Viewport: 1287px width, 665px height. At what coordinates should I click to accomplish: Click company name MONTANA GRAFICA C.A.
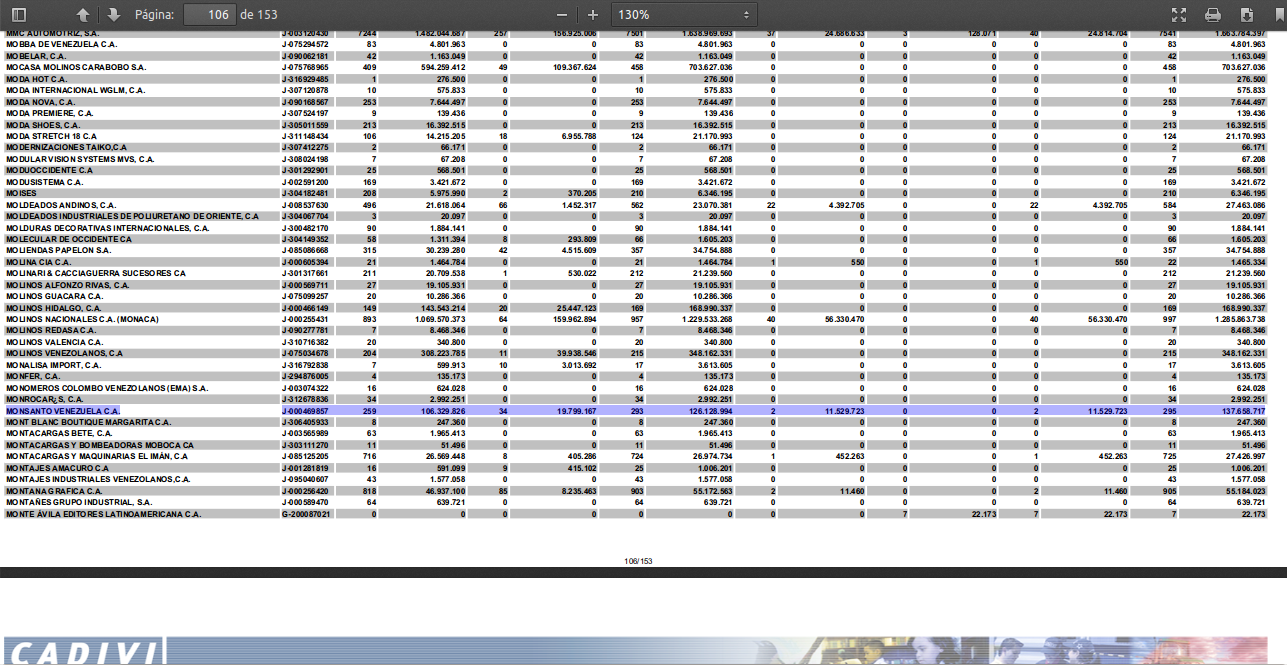point(54,491)
